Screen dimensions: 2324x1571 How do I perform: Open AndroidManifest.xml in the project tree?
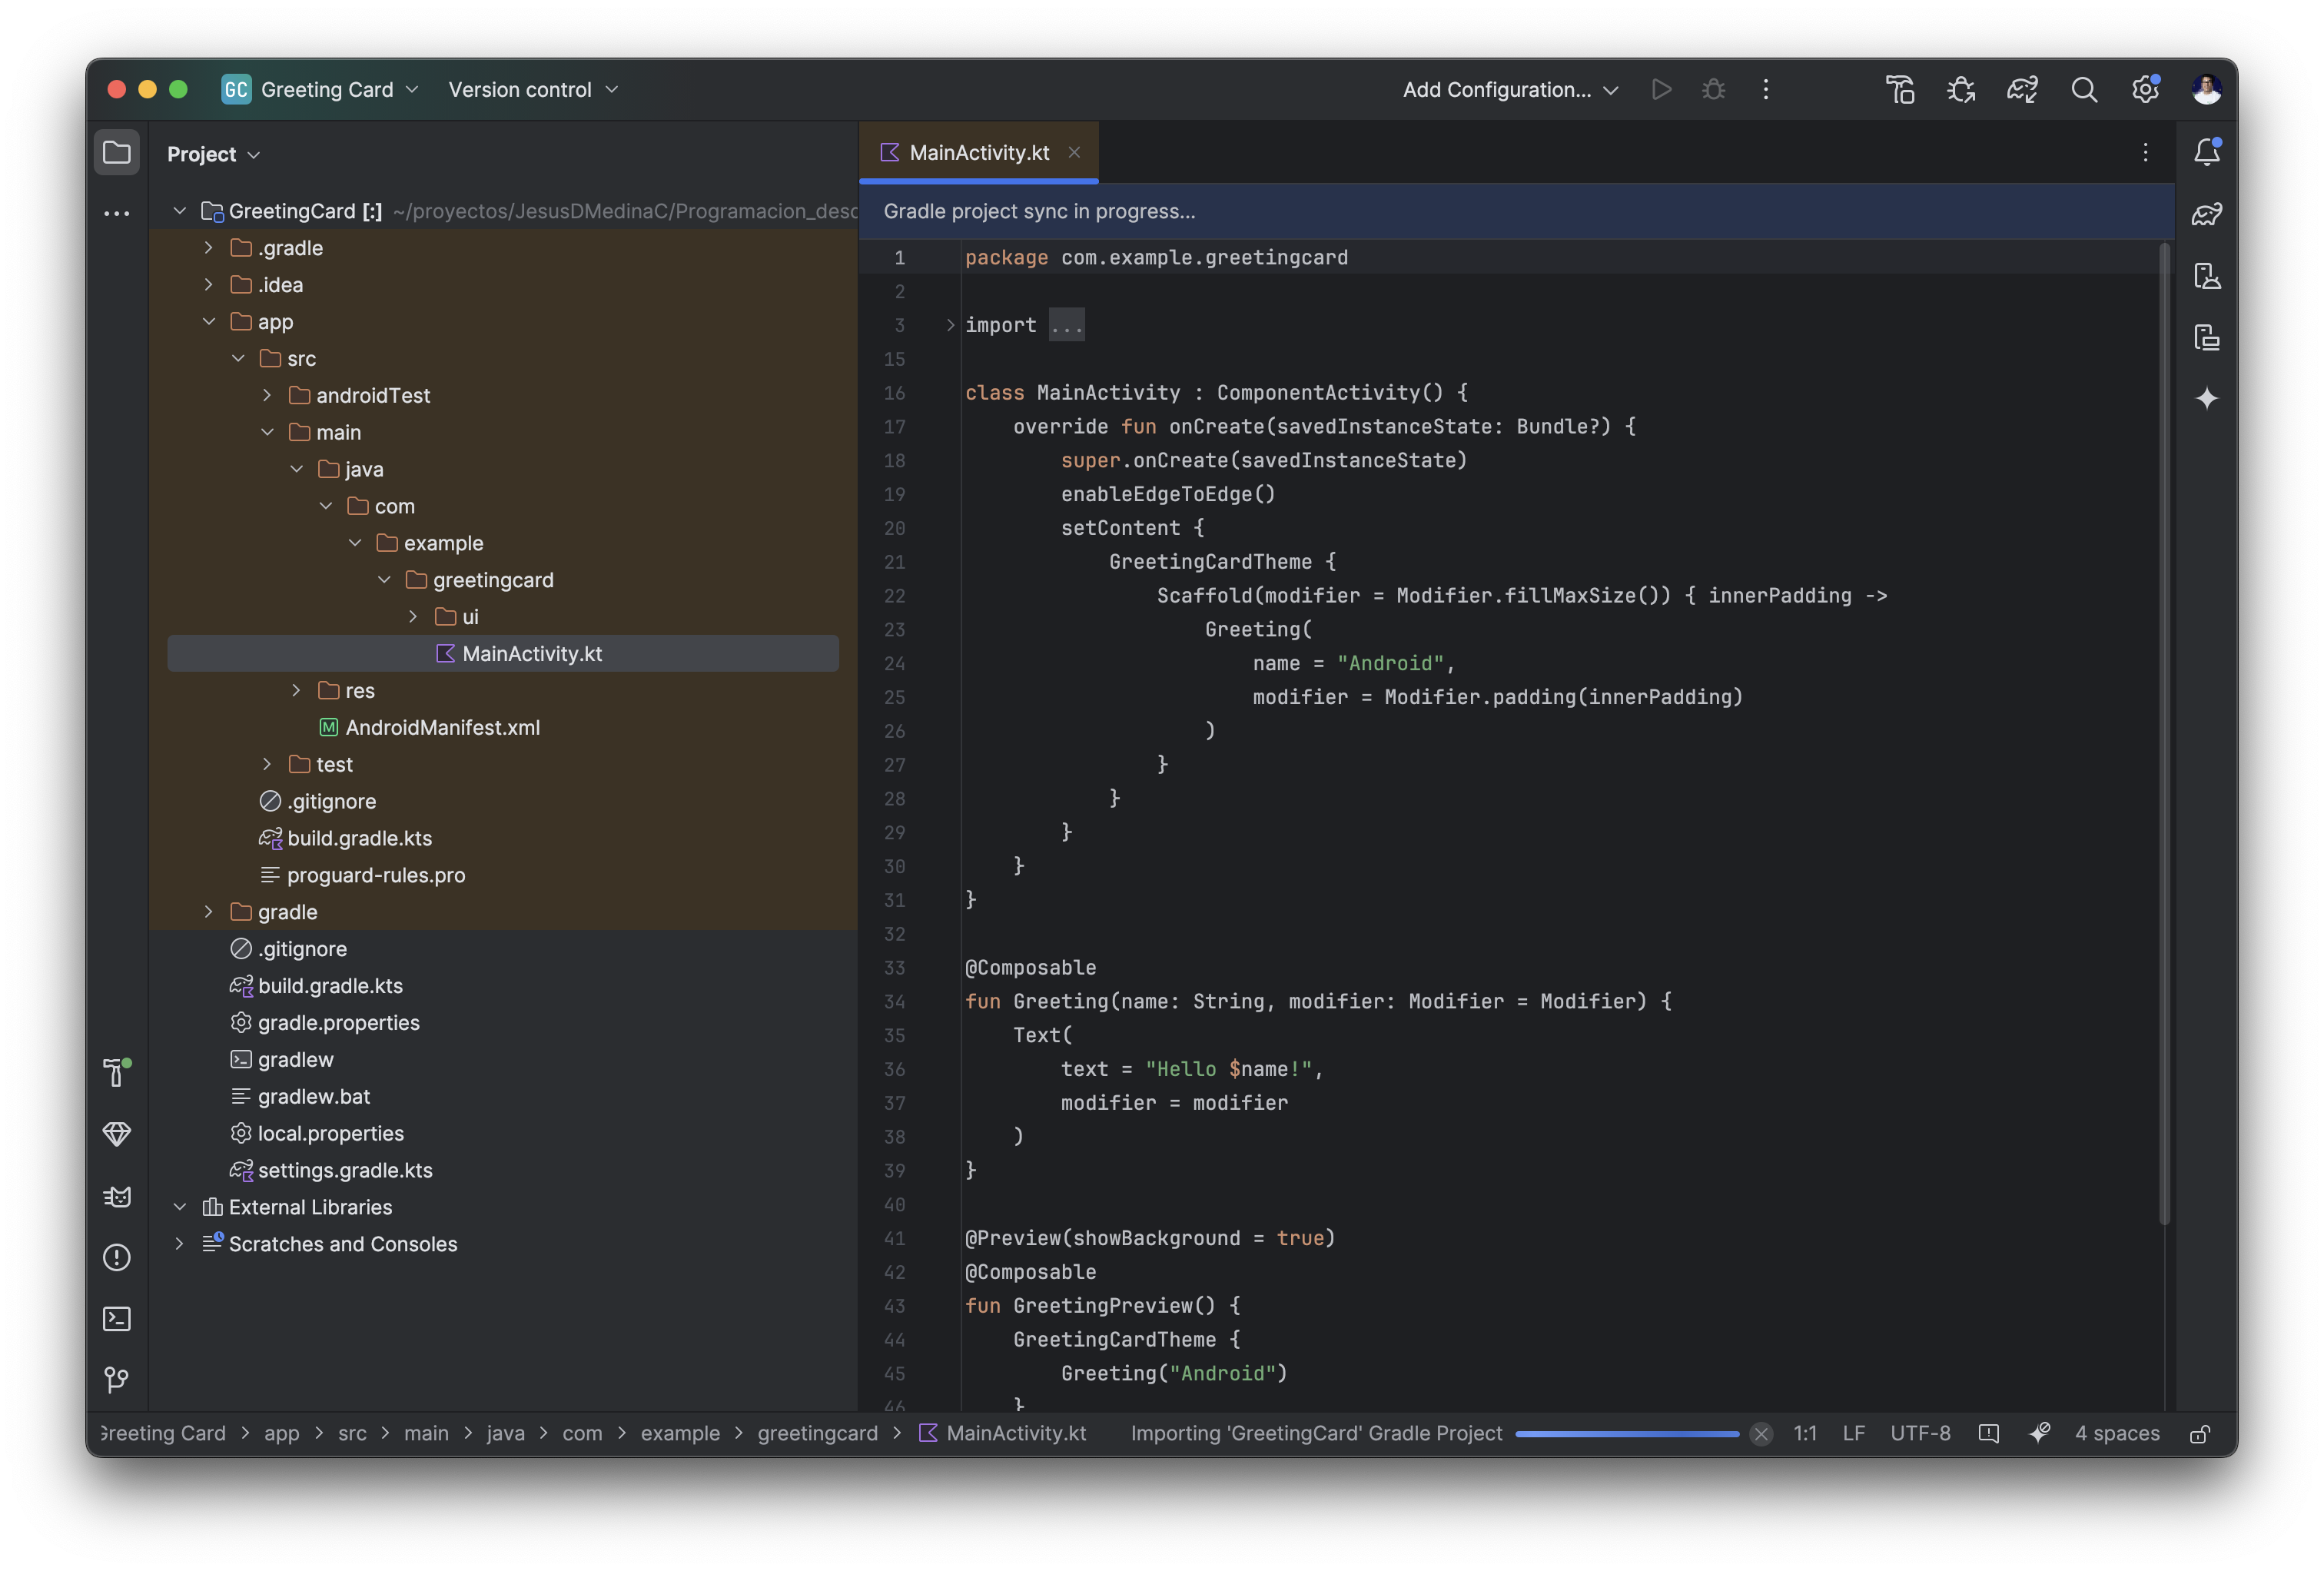442,728
